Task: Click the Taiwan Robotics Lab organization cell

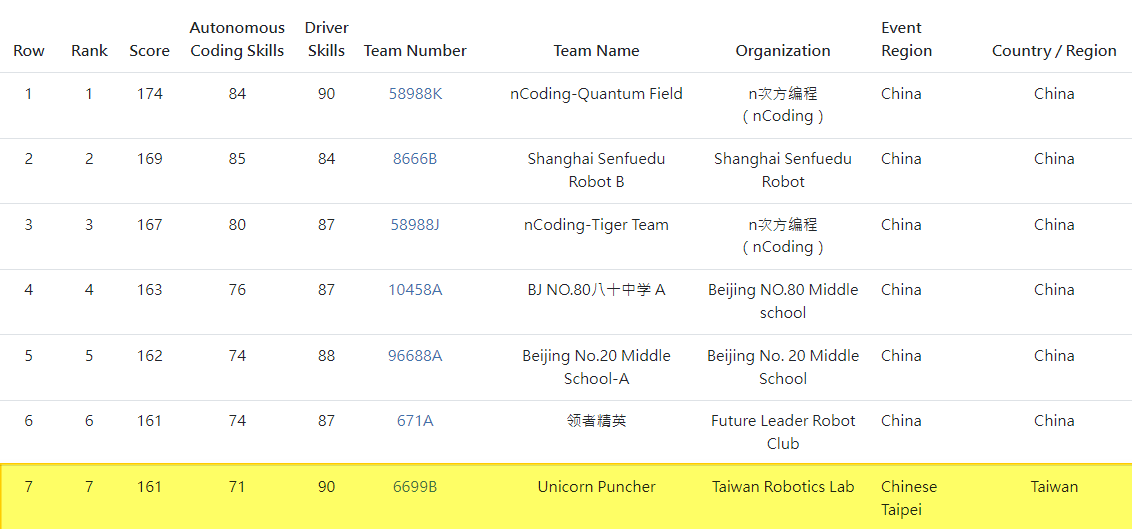Action: pos(783,486)
